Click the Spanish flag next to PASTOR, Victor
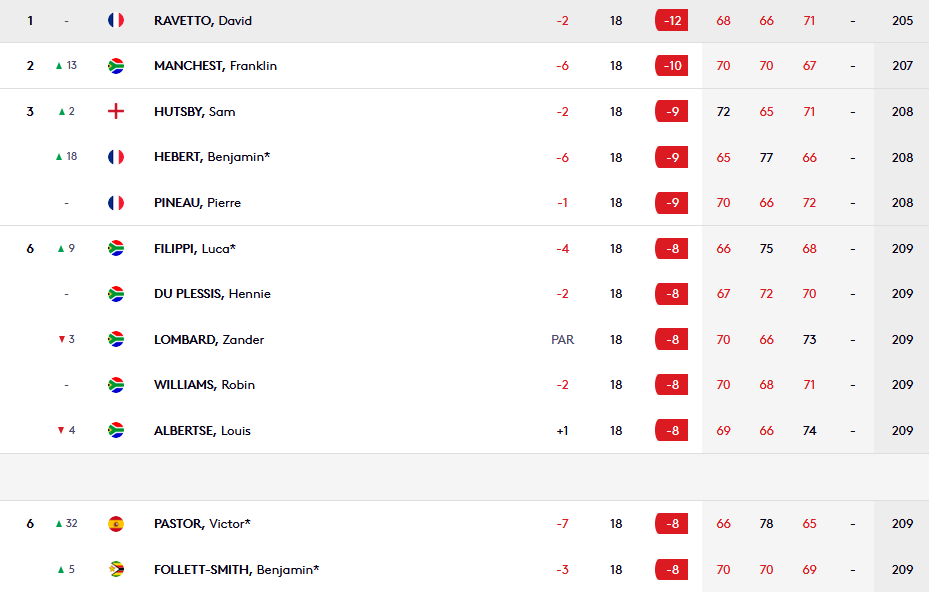 tap(116, 524)
